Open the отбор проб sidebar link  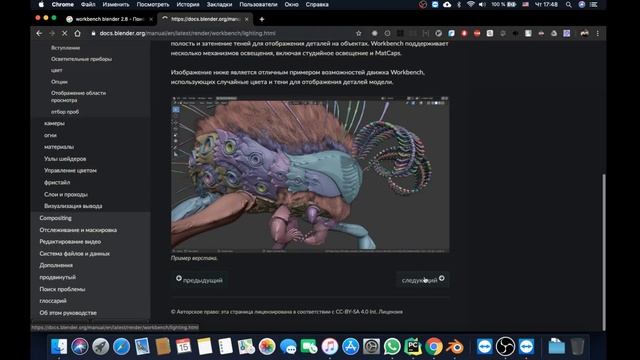(x=65, y=111)
